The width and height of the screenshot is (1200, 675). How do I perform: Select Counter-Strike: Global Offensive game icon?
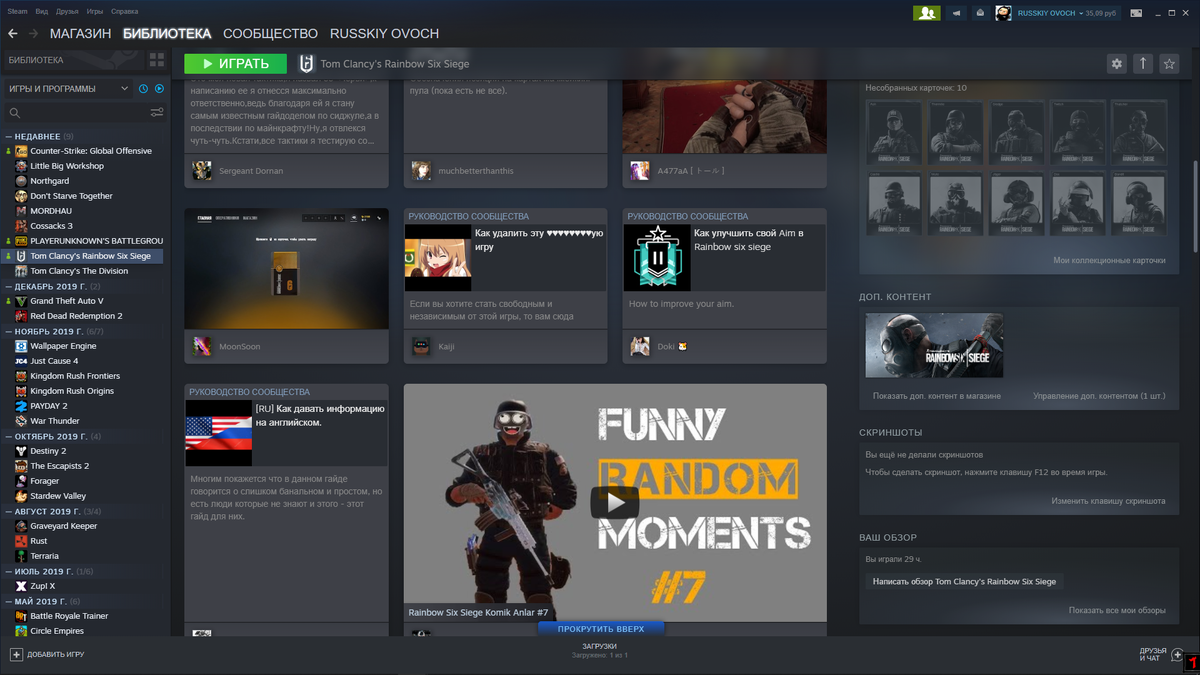coord(21,151)
